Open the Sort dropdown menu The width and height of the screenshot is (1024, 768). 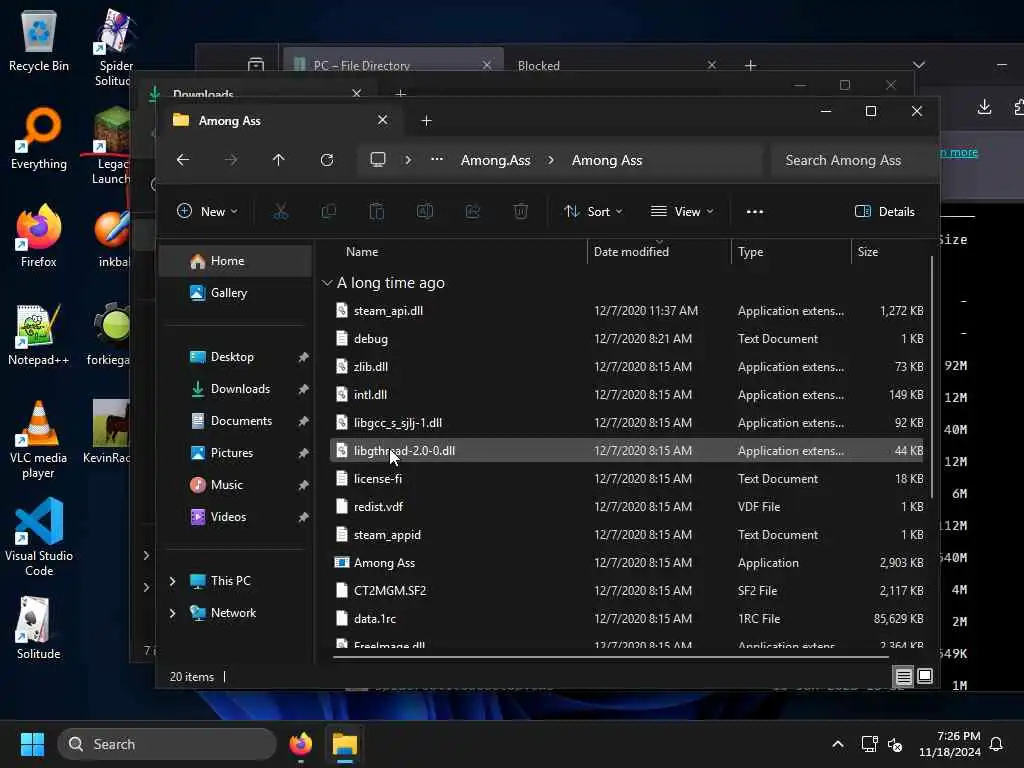593,212
